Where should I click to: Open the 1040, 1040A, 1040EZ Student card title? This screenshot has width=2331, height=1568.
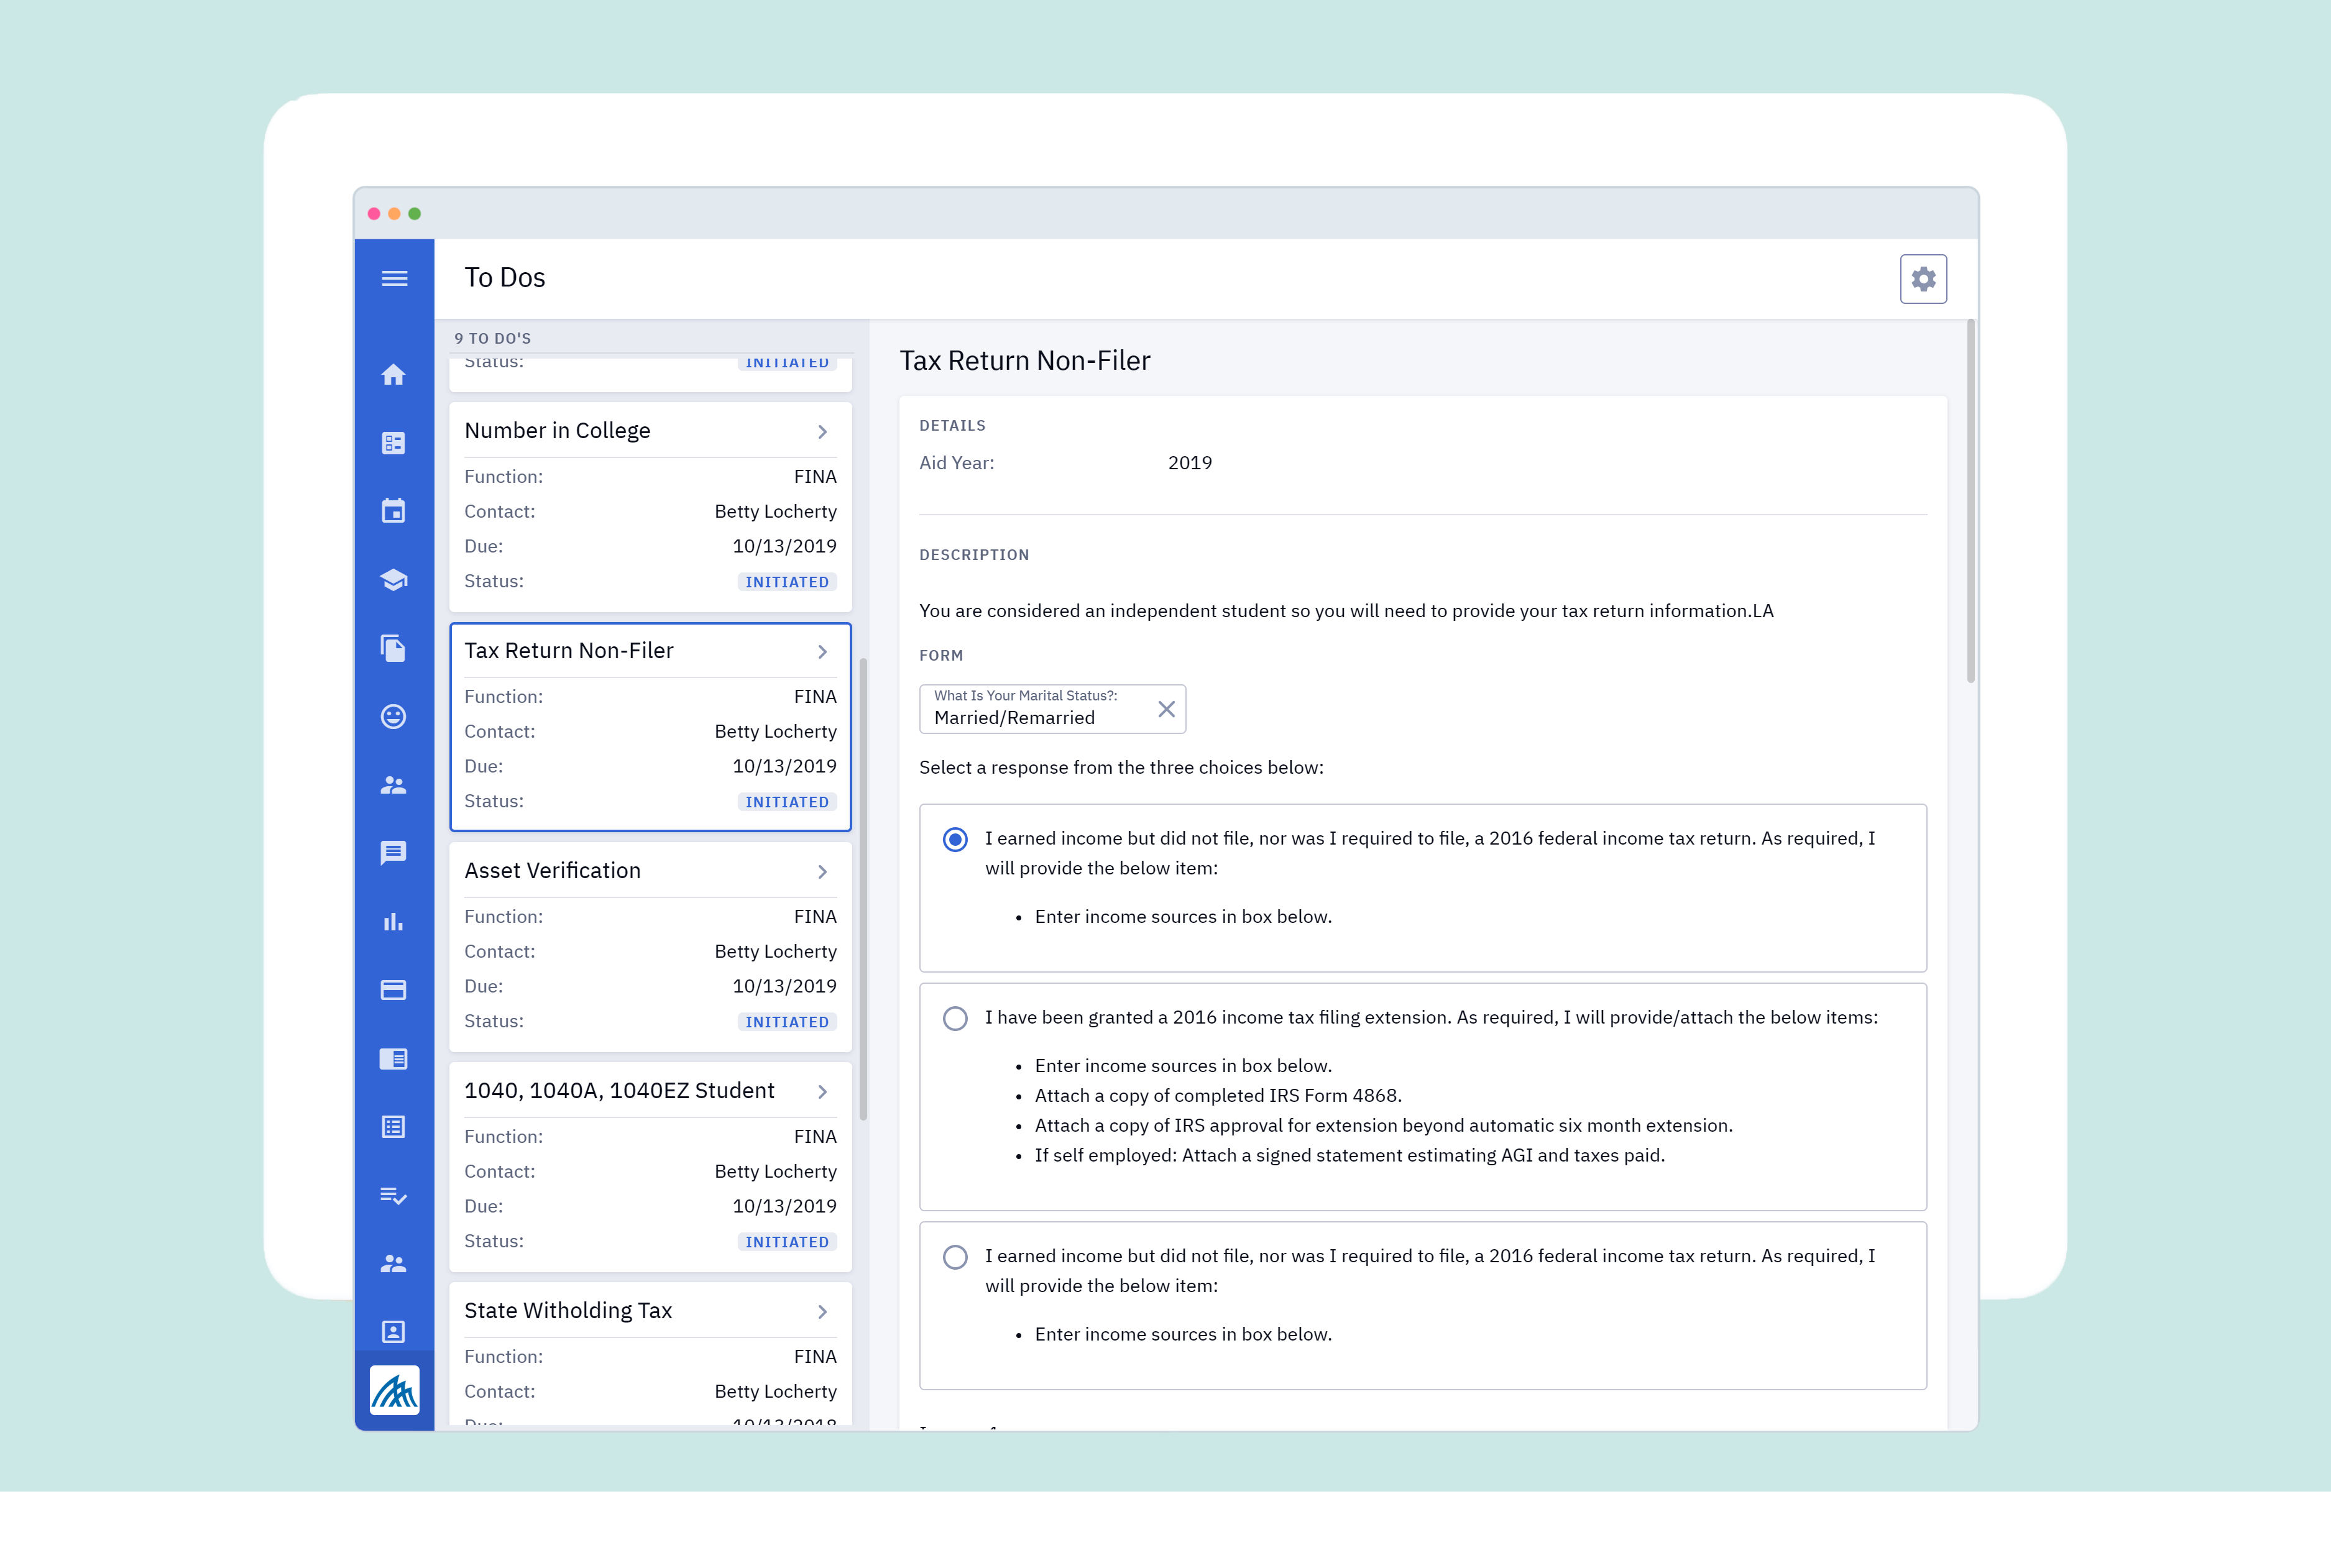click(x=619, y=1091)
